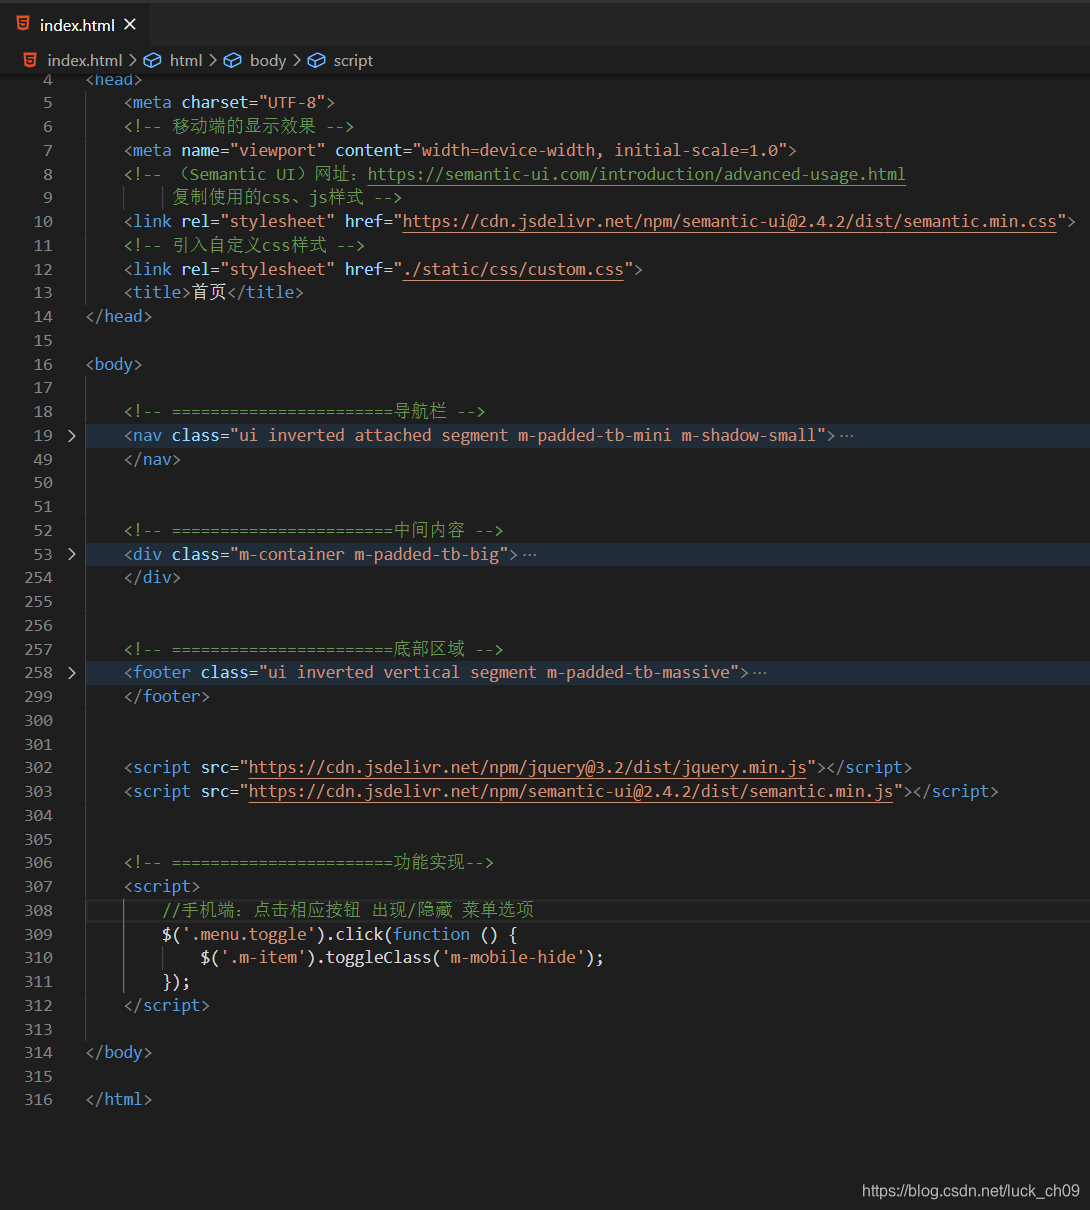Click the closing script tag on line 312
The width and height of the screenshot is (1090, 1210).
pyautogui.click(x=167, y=1005)
